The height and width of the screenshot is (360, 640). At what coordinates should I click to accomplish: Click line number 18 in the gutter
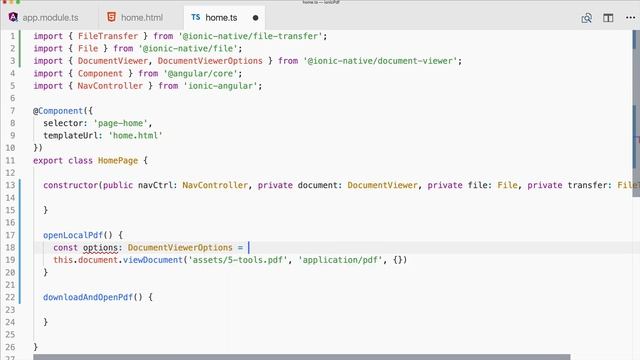[10, 247]
